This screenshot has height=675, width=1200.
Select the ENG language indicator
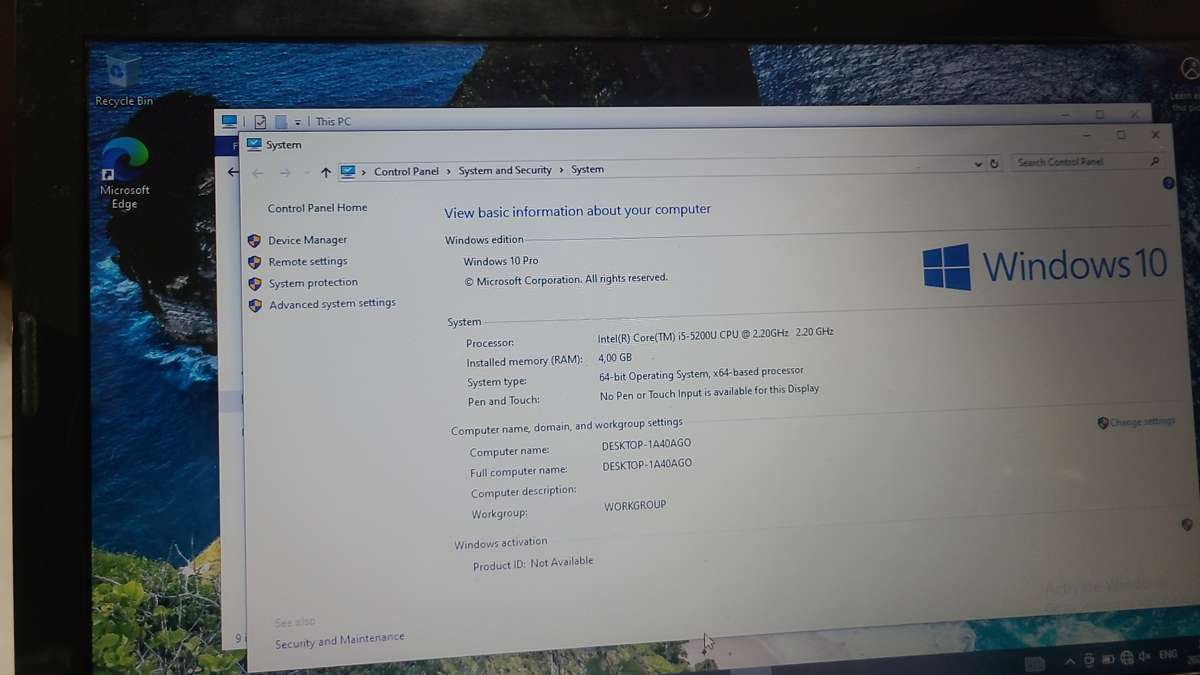1170,657
